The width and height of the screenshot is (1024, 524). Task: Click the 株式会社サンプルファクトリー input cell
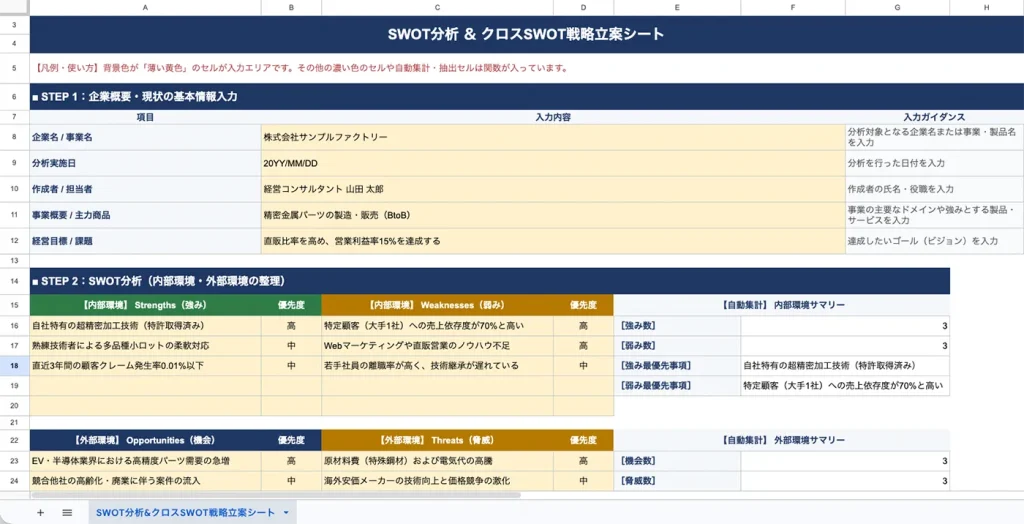pos(553,137)
